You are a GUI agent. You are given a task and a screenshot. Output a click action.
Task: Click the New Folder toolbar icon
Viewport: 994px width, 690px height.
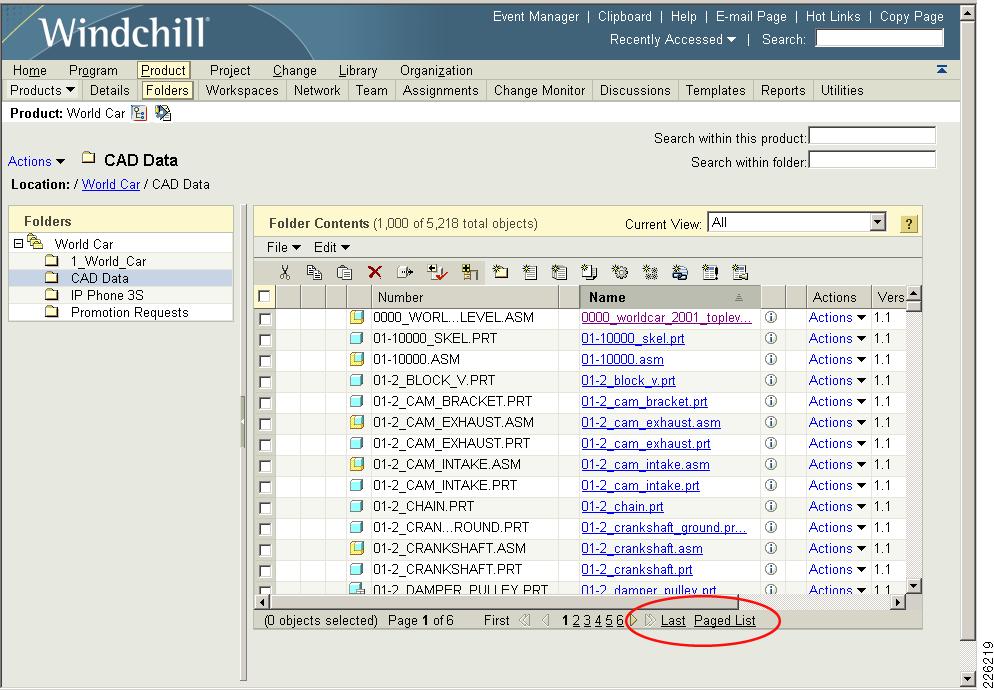[x=501, y=272]
